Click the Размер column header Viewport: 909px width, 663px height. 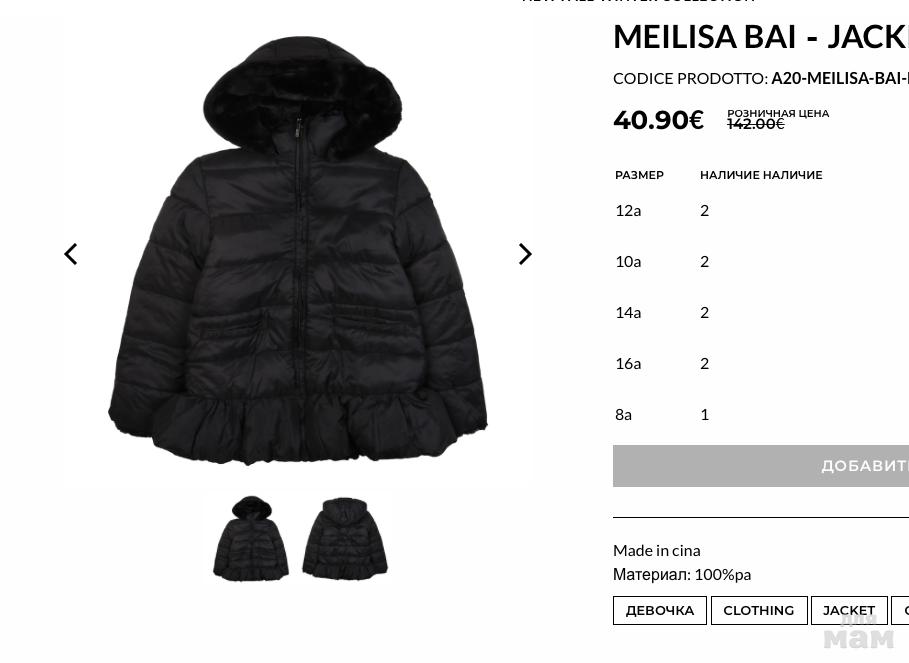(x=639, y=175)
